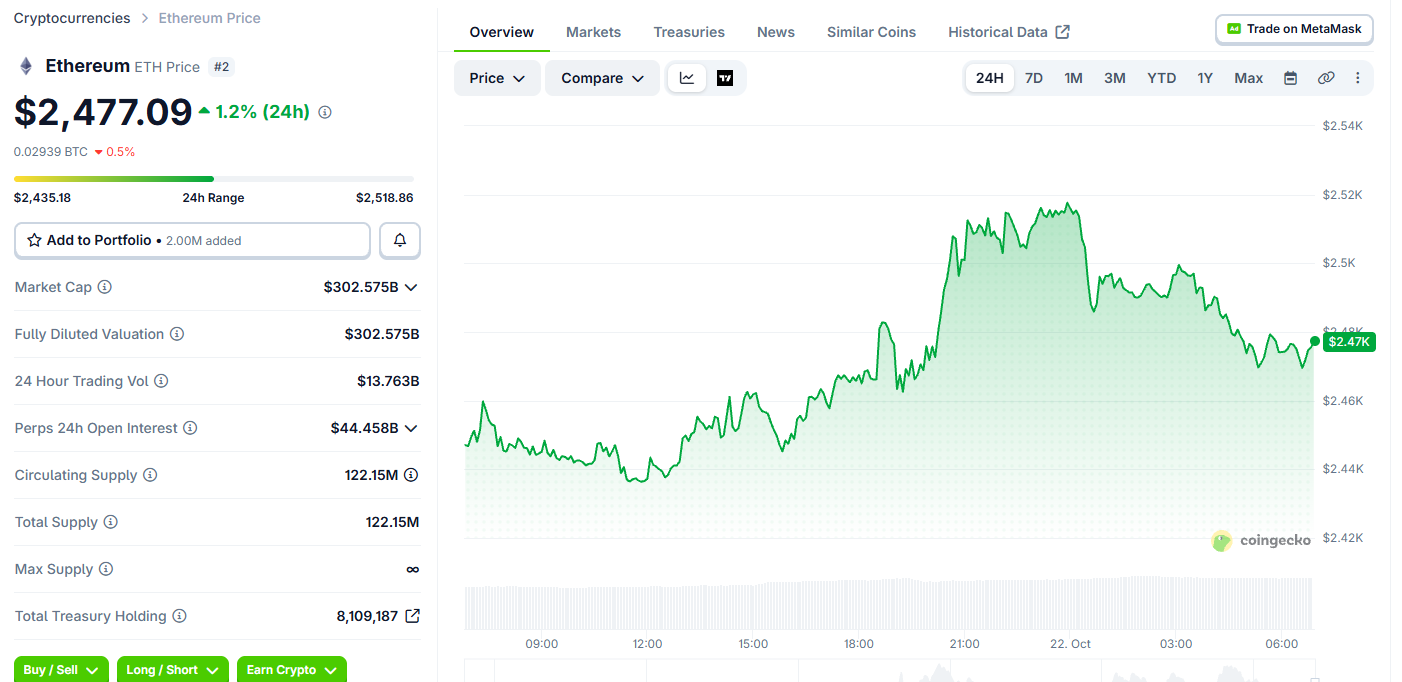Open the Total Treasury Holding info icon
This screenshot has width=1402, height=682.
(x=180, y=616)
